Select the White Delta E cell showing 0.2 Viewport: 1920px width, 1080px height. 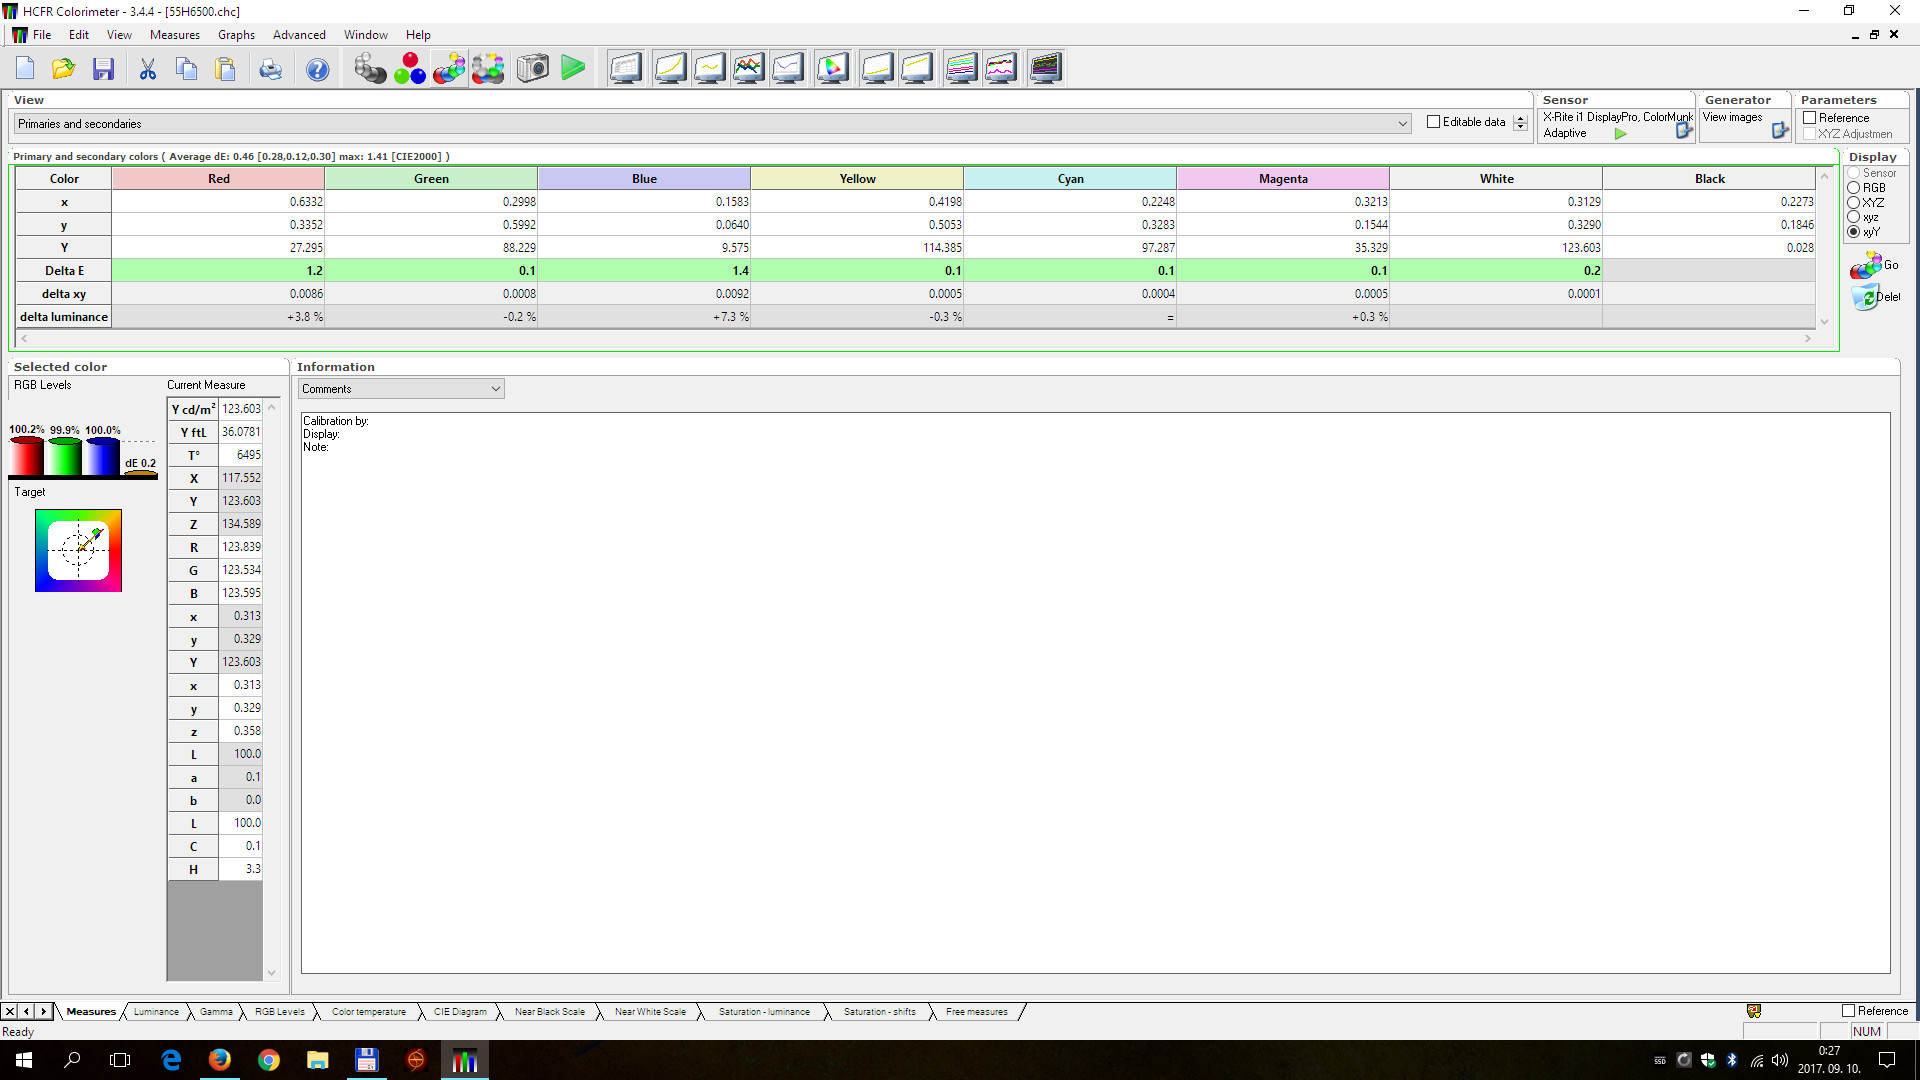(1496, 271)
